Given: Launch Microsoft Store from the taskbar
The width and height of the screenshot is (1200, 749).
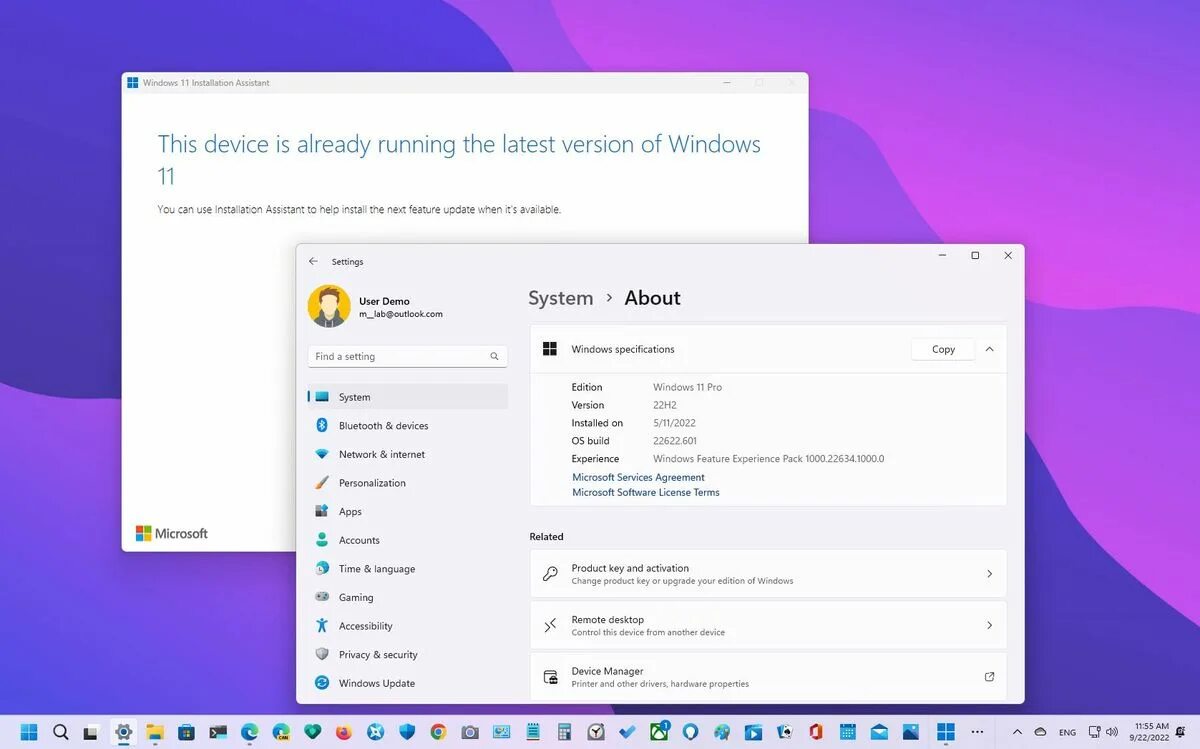Looking at the screenshot, I should pyautogui.click(x=186, y=733).
